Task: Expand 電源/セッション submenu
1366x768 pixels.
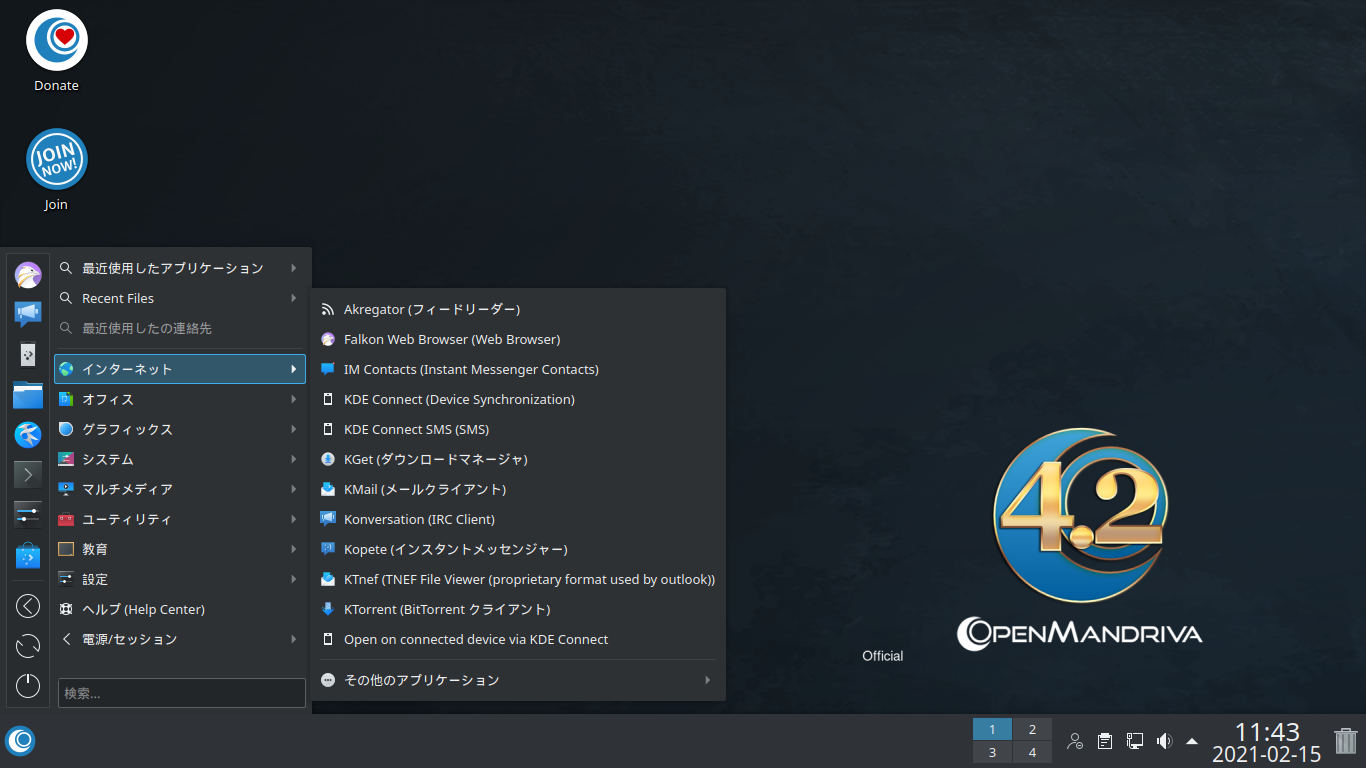Action: 180,639
